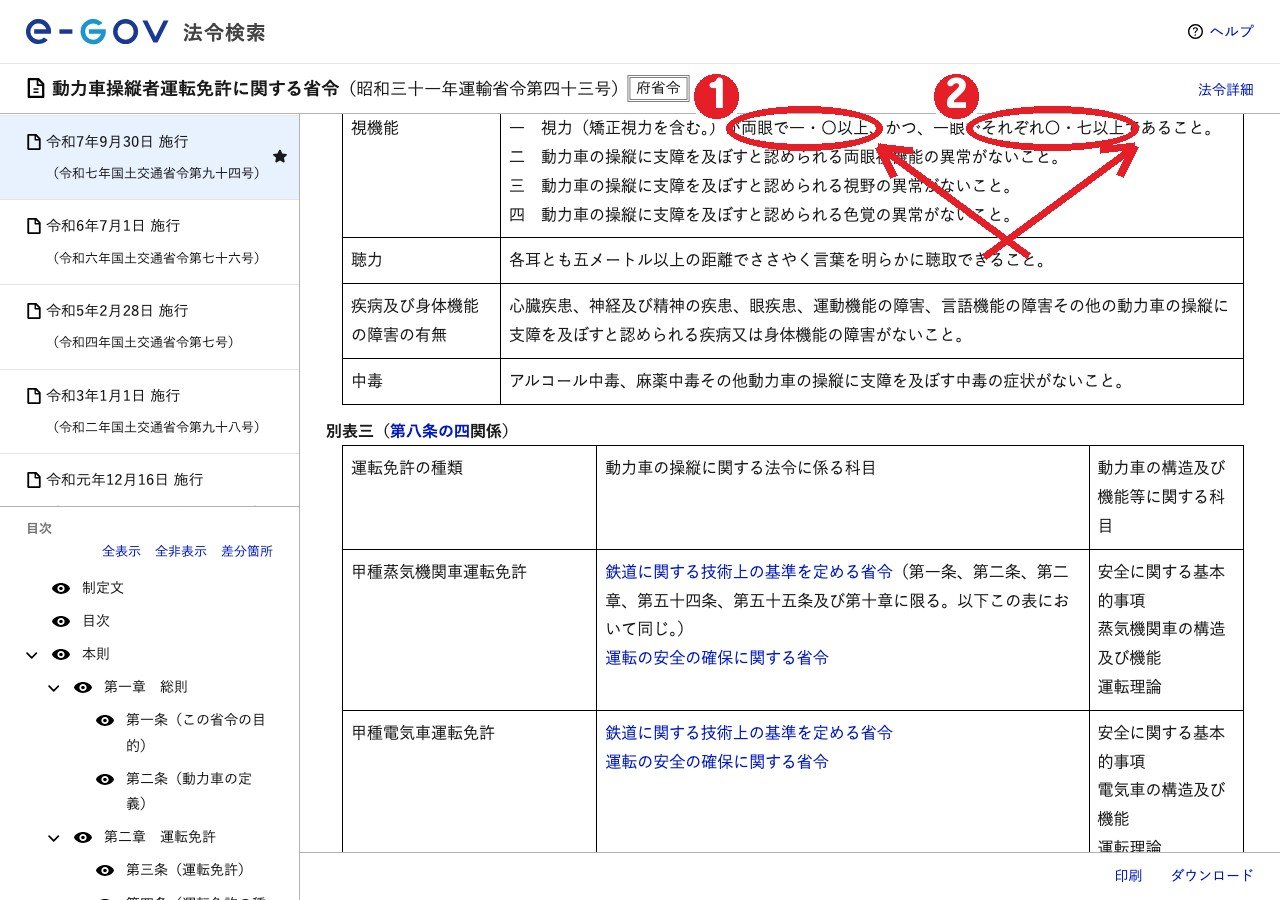Toggle visibility of 第一章 総則

click(83, 687)
